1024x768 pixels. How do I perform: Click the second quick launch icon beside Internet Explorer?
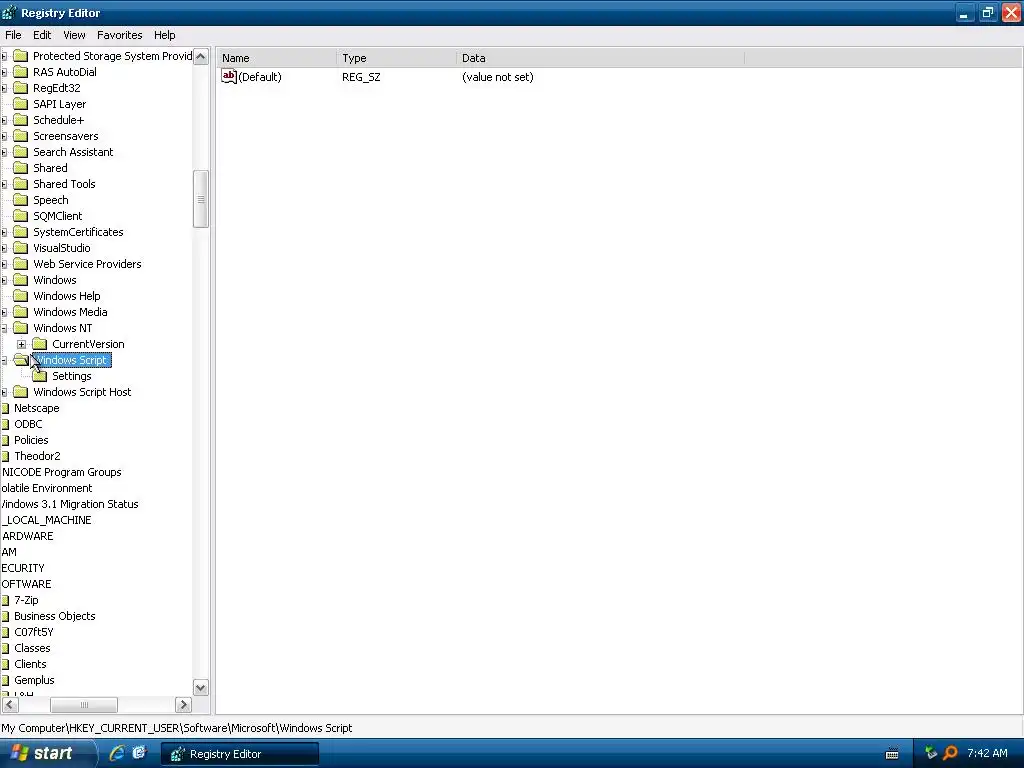coord(139,753)
